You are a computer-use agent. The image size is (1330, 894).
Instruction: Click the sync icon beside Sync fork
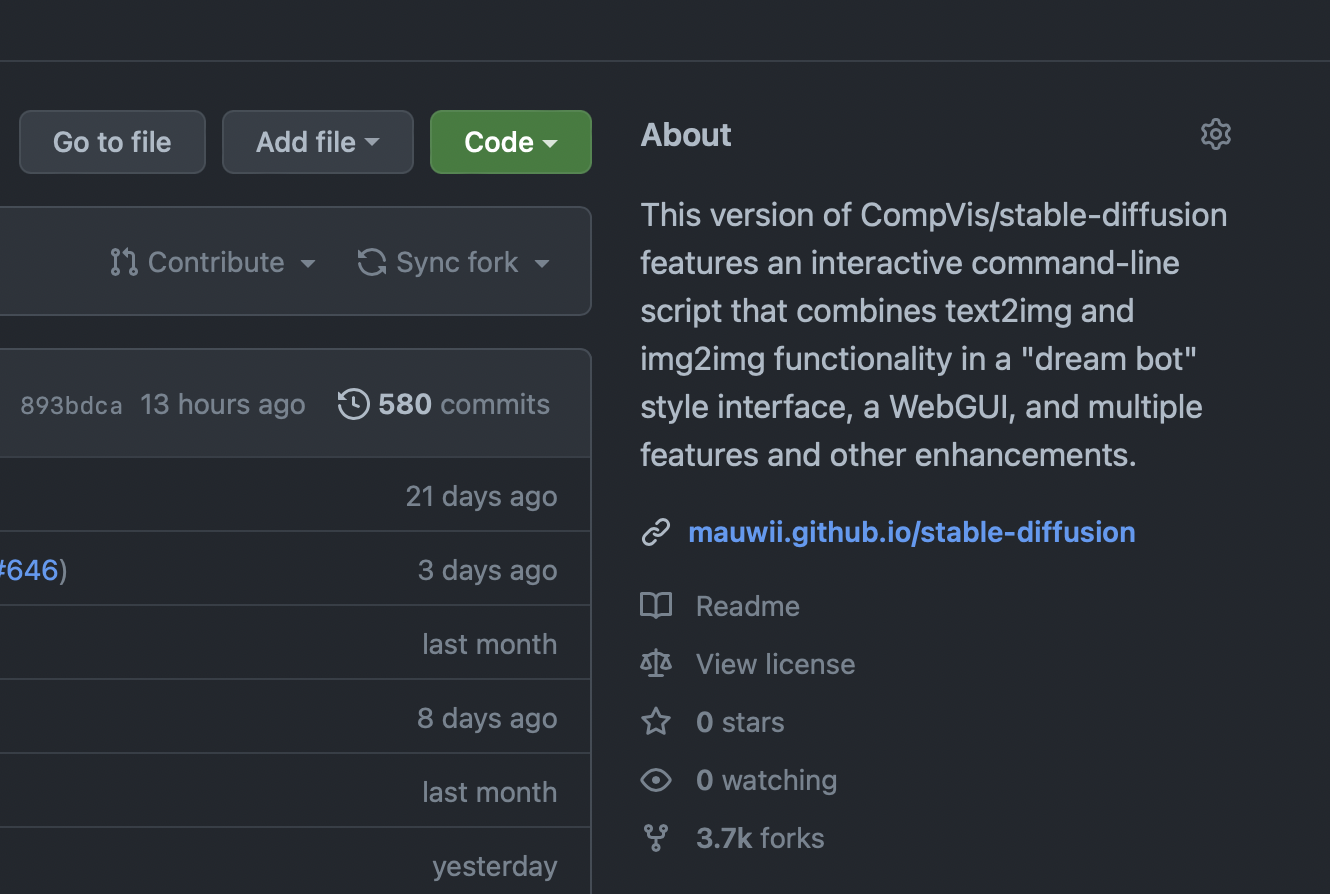coord(370,262)
